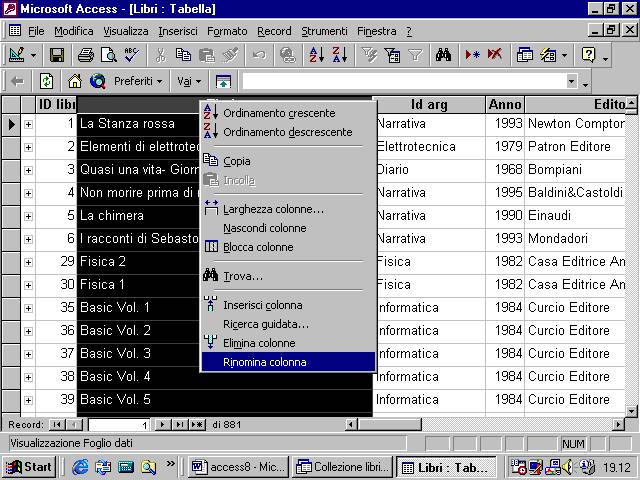
Task: Click the web toolbar Refresh icon
Action: [x=46, y=81]
